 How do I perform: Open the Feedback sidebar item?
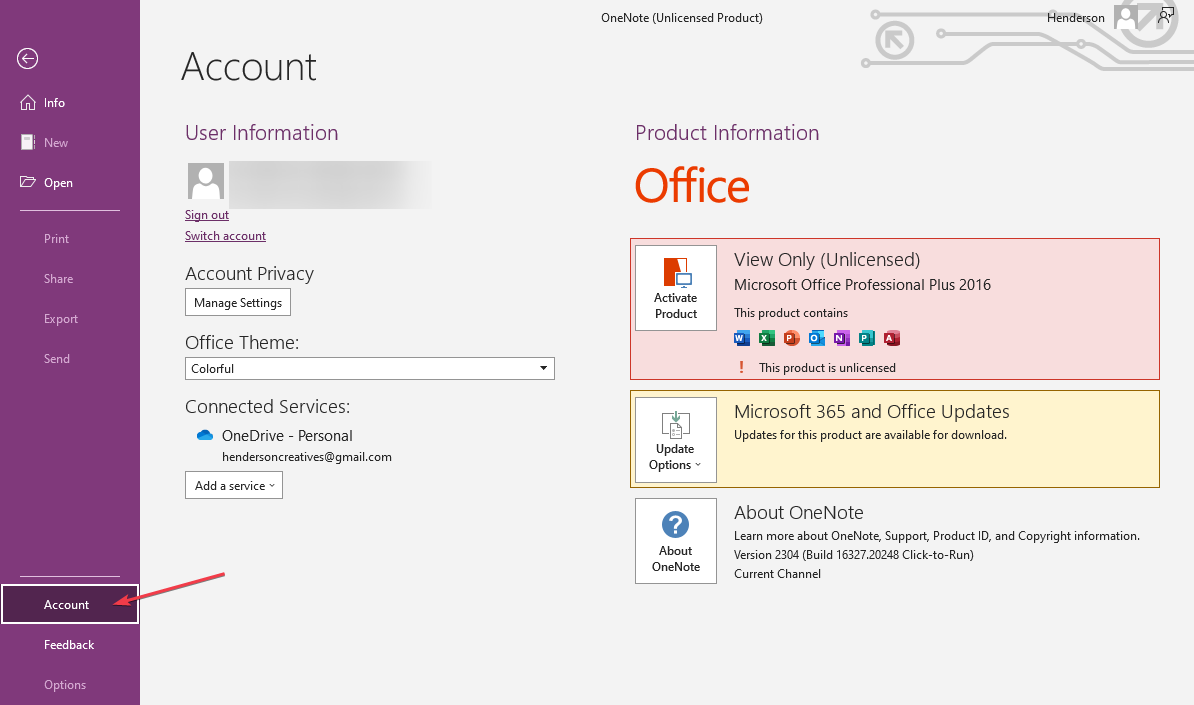click(69, 645)
